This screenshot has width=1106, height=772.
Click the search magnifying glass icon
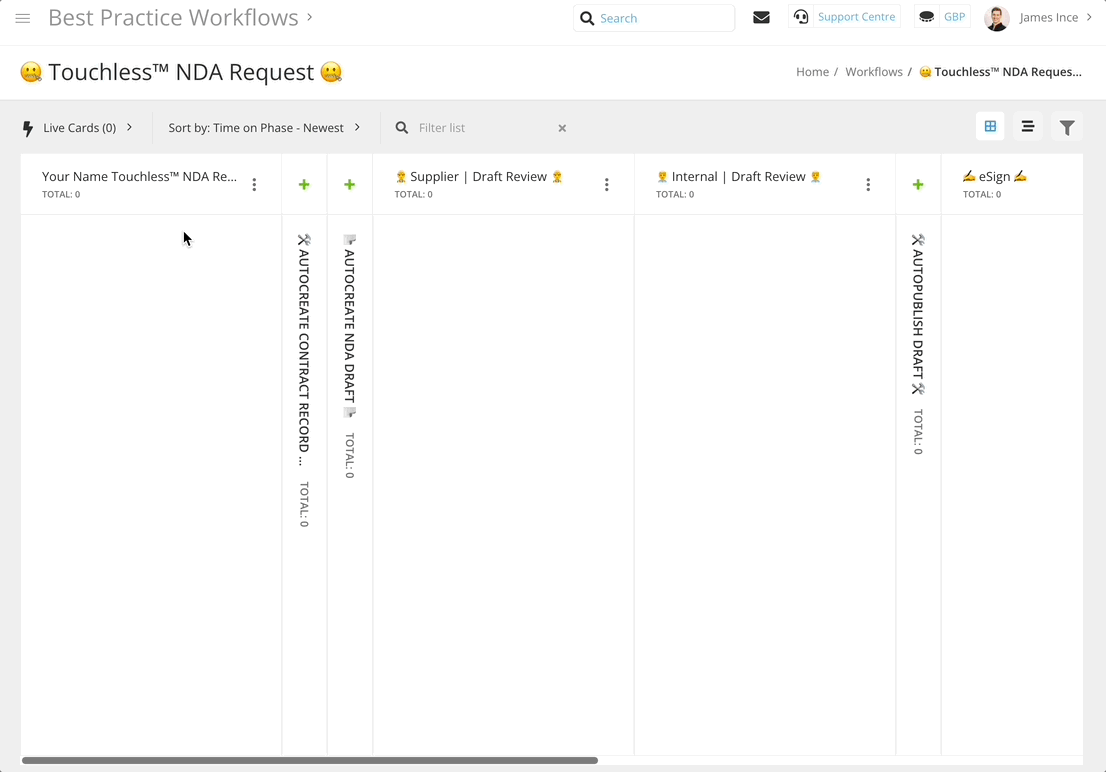pos(587,17)
